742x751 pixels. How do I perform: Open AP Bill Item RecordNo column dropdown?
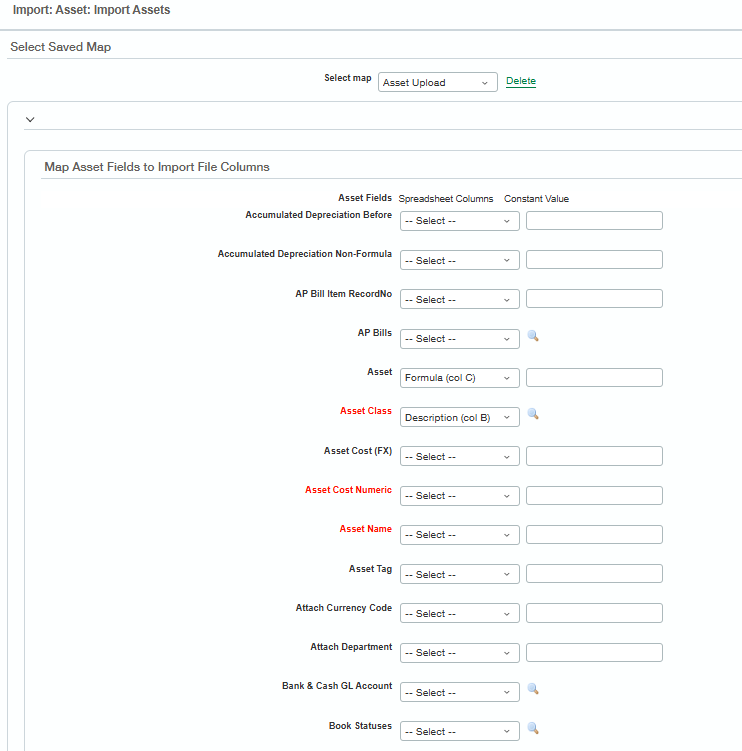(x=459, y=299)
